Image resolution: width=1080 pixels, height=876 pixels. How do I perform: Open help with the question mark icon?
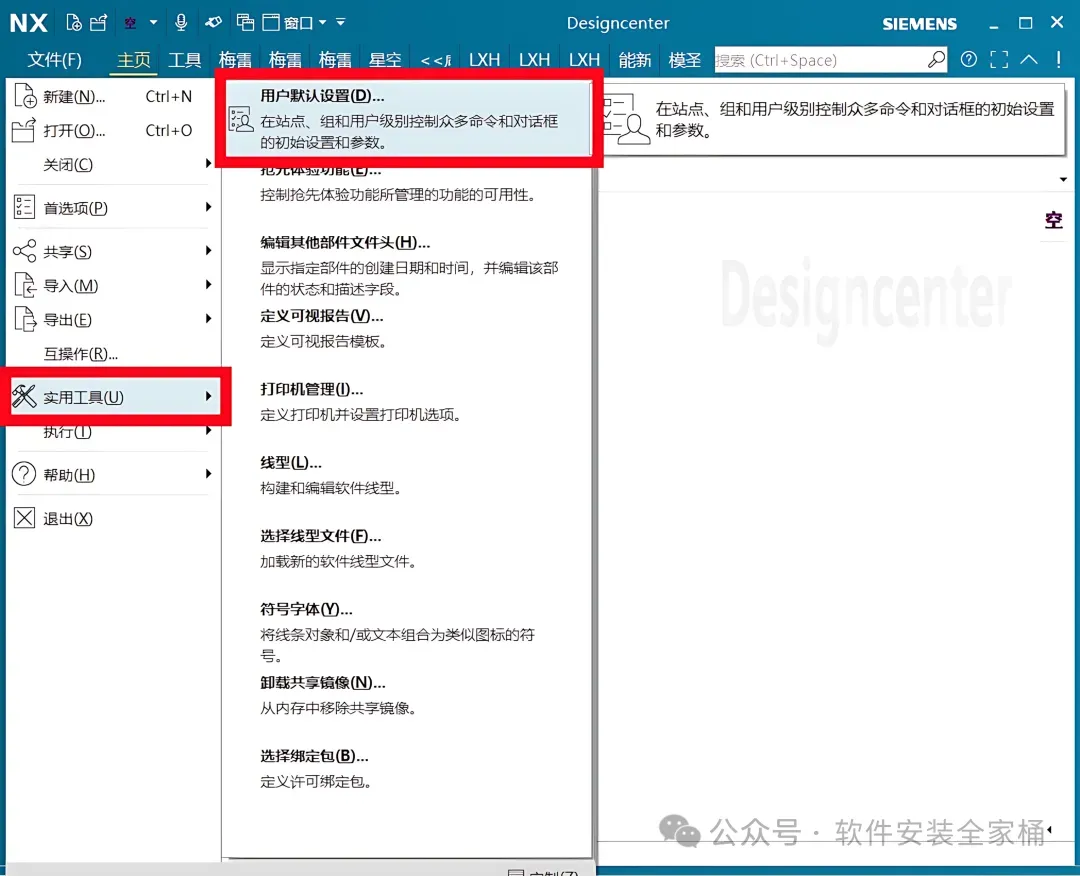pos(968,59)
